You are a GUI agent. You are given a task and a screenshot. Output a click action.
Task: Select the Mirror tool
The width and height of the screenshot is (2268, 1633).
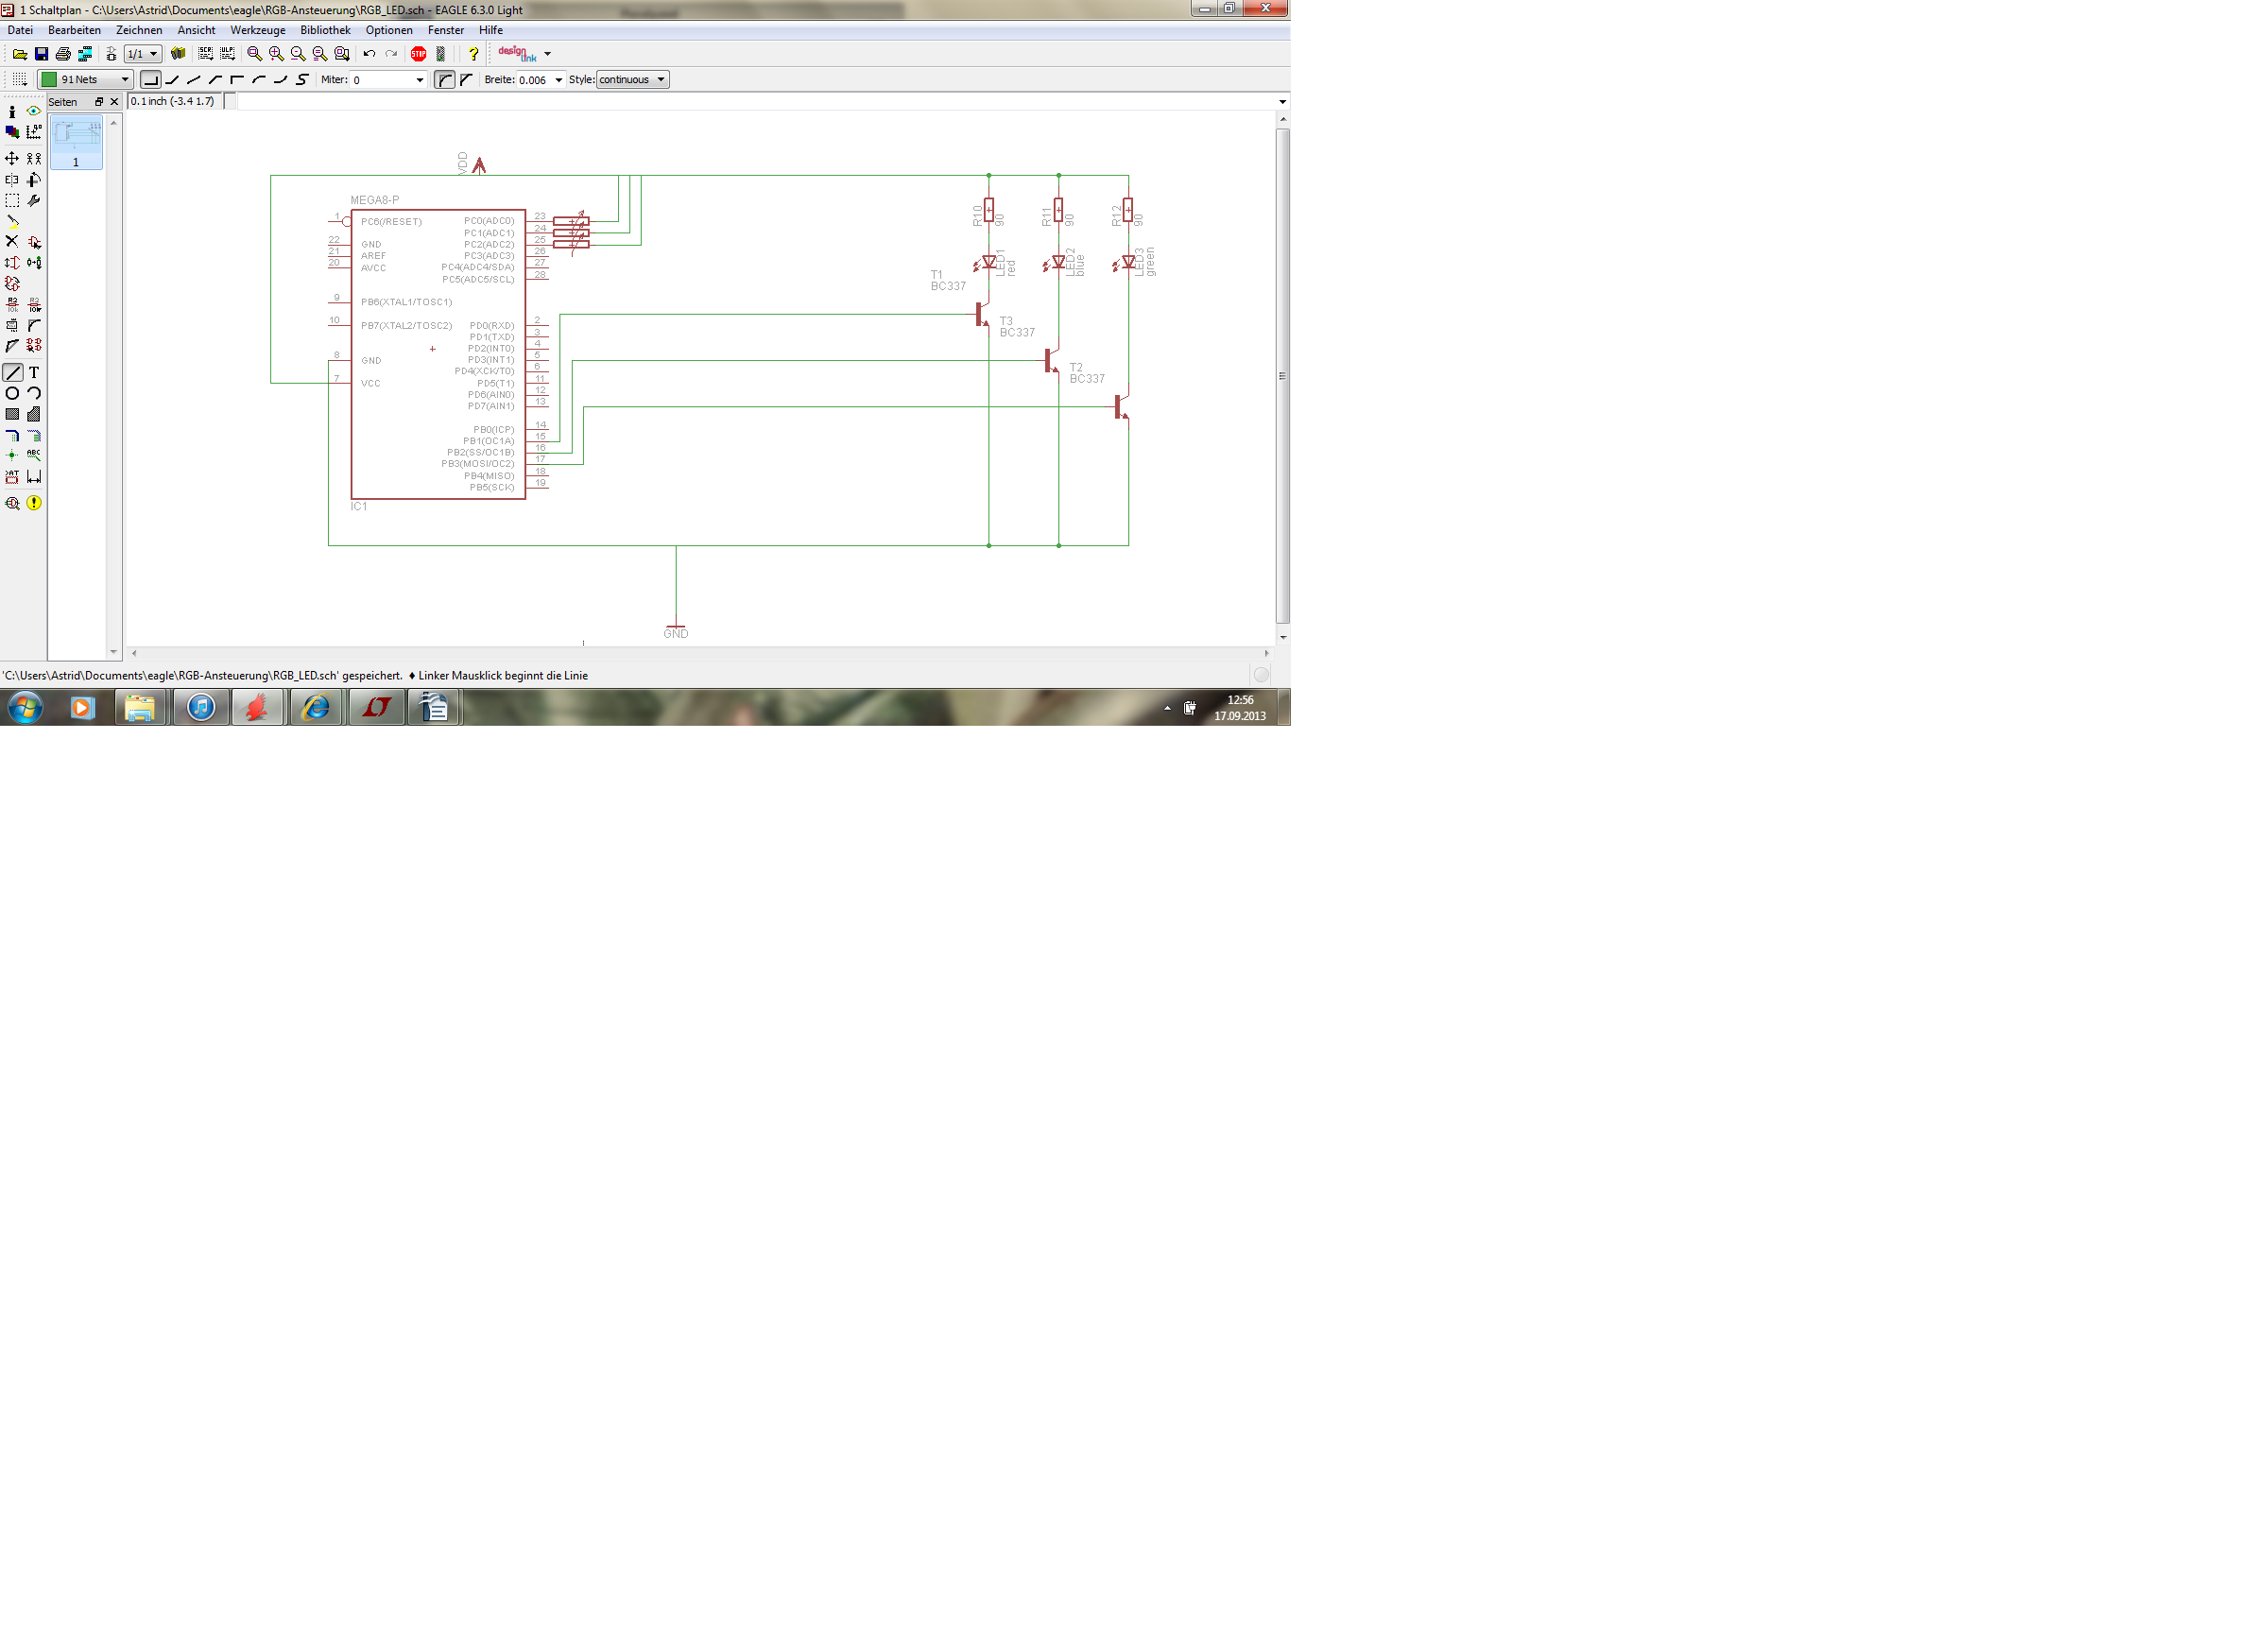tap(12, 180)
